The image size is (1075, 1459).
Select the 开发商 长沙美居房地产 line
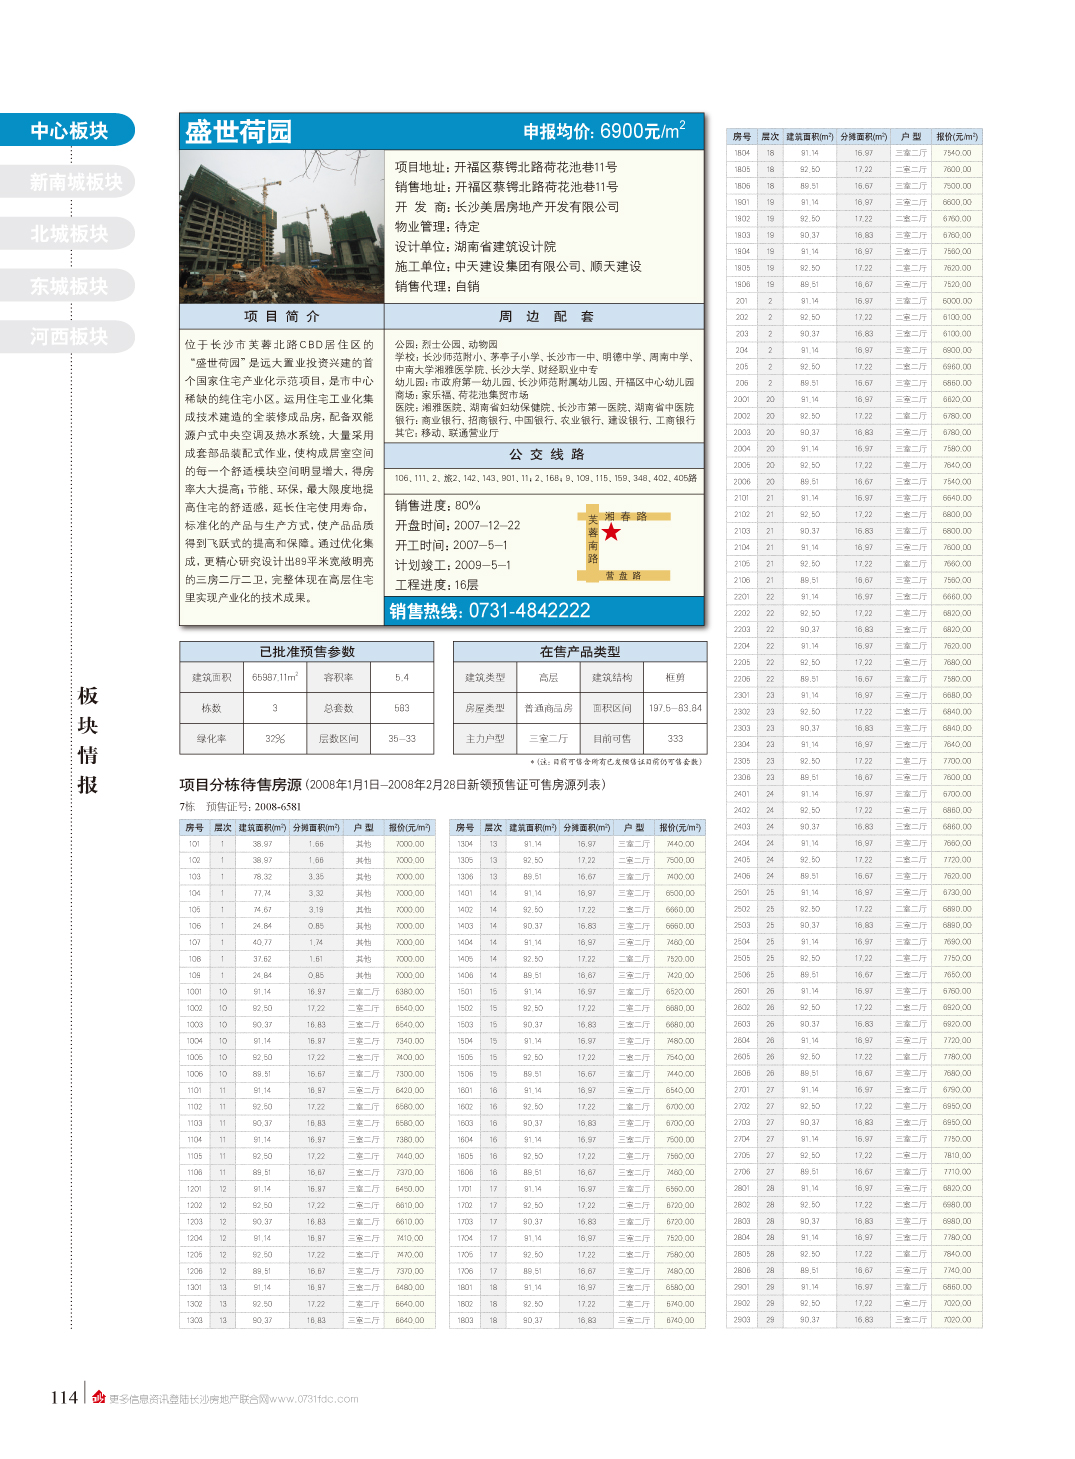(507, 207)
